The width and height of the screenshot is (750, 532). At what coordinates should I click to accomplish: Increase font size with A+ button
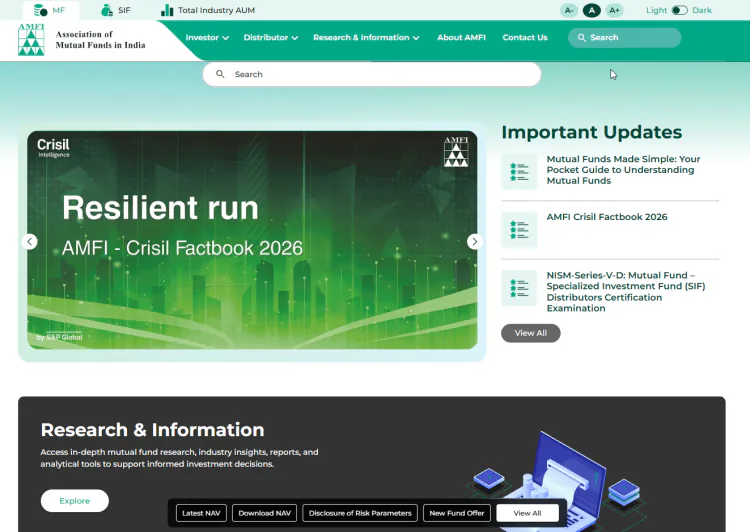614,10
